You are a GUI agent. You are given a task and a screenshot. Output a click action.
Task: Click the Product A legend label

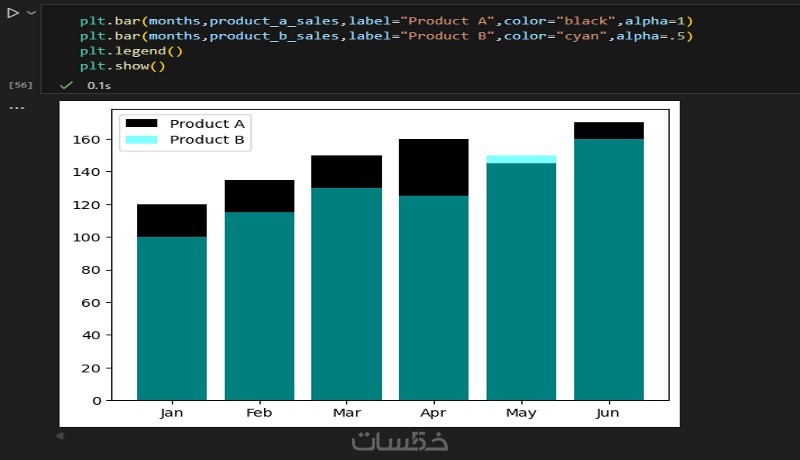click(207, 123)
